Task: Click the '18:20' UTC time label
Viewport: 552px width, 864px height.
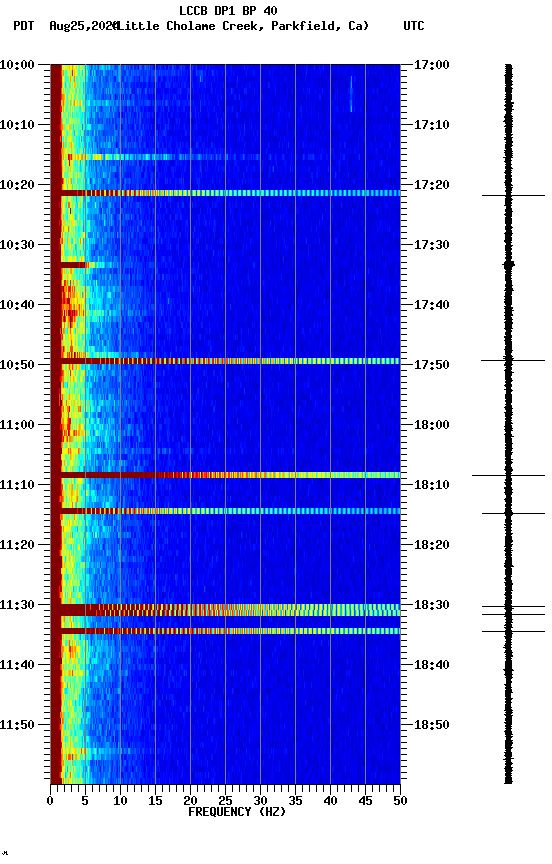Action: (431, 545)
